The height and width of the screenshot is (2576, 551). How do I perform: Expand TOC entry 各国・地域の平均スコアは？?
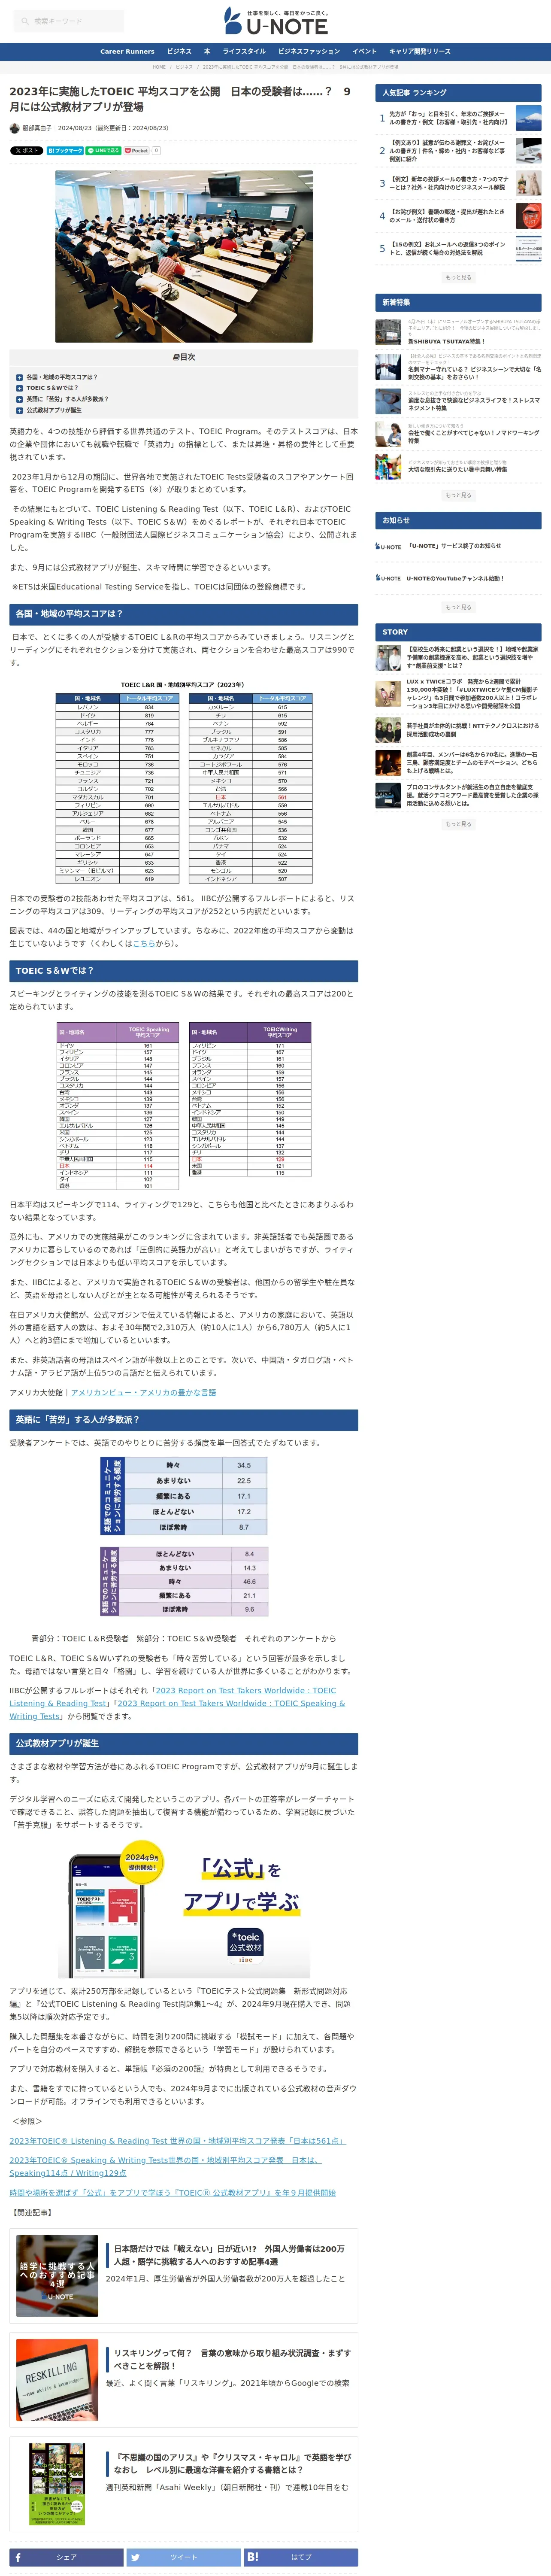click(61, 377)
